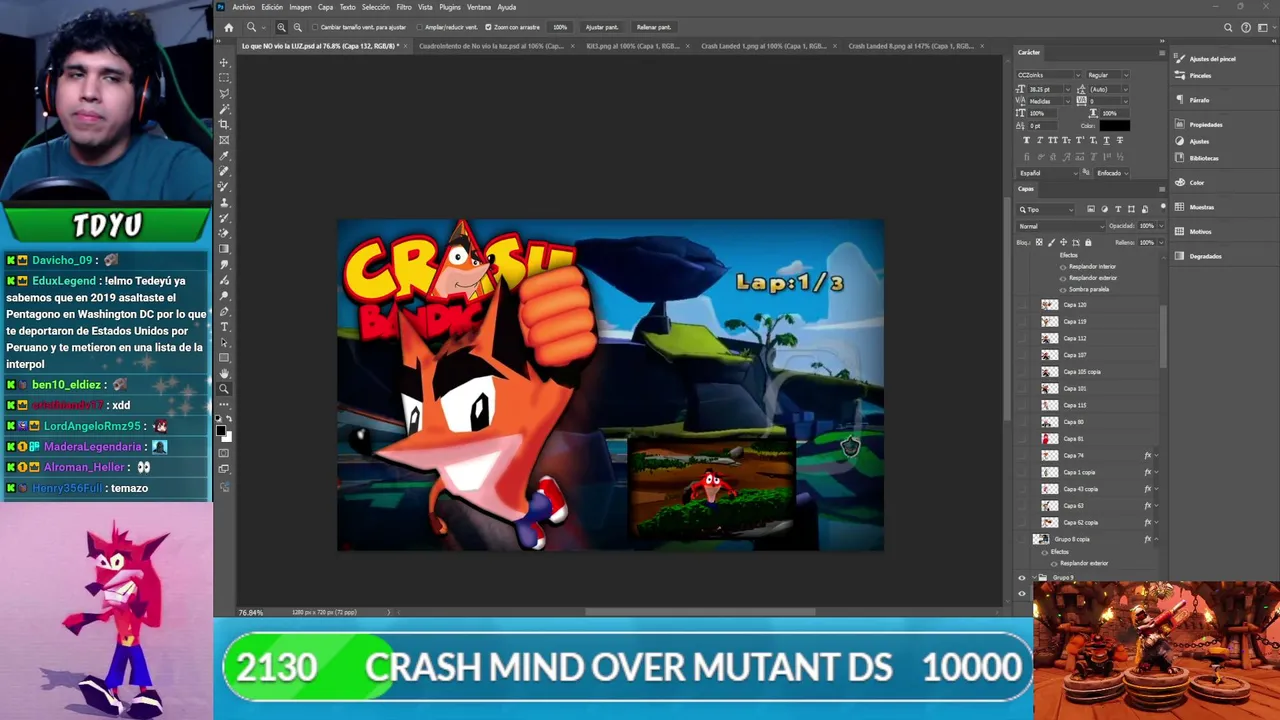Open the Ajustes panel
Screen dimensions: 1280x720
pyautogui.click(x=1193, y=141)
